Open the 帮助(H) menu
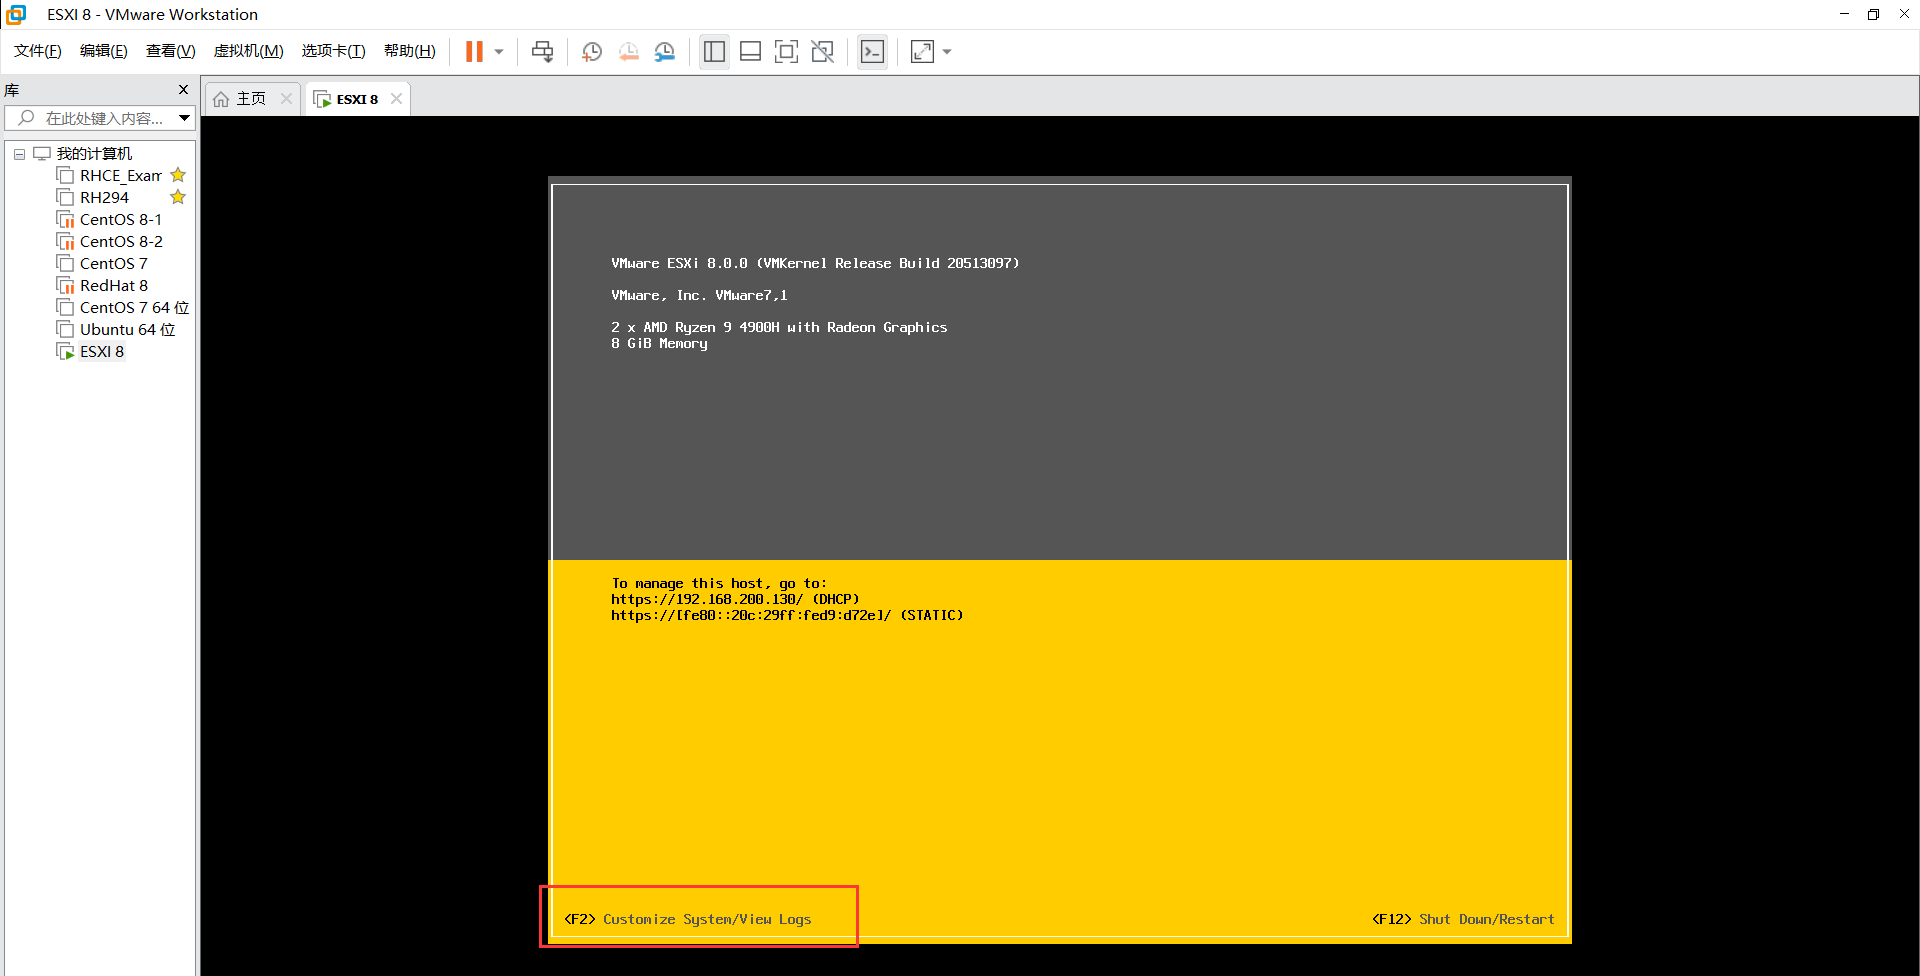 (x=410, y=51)
